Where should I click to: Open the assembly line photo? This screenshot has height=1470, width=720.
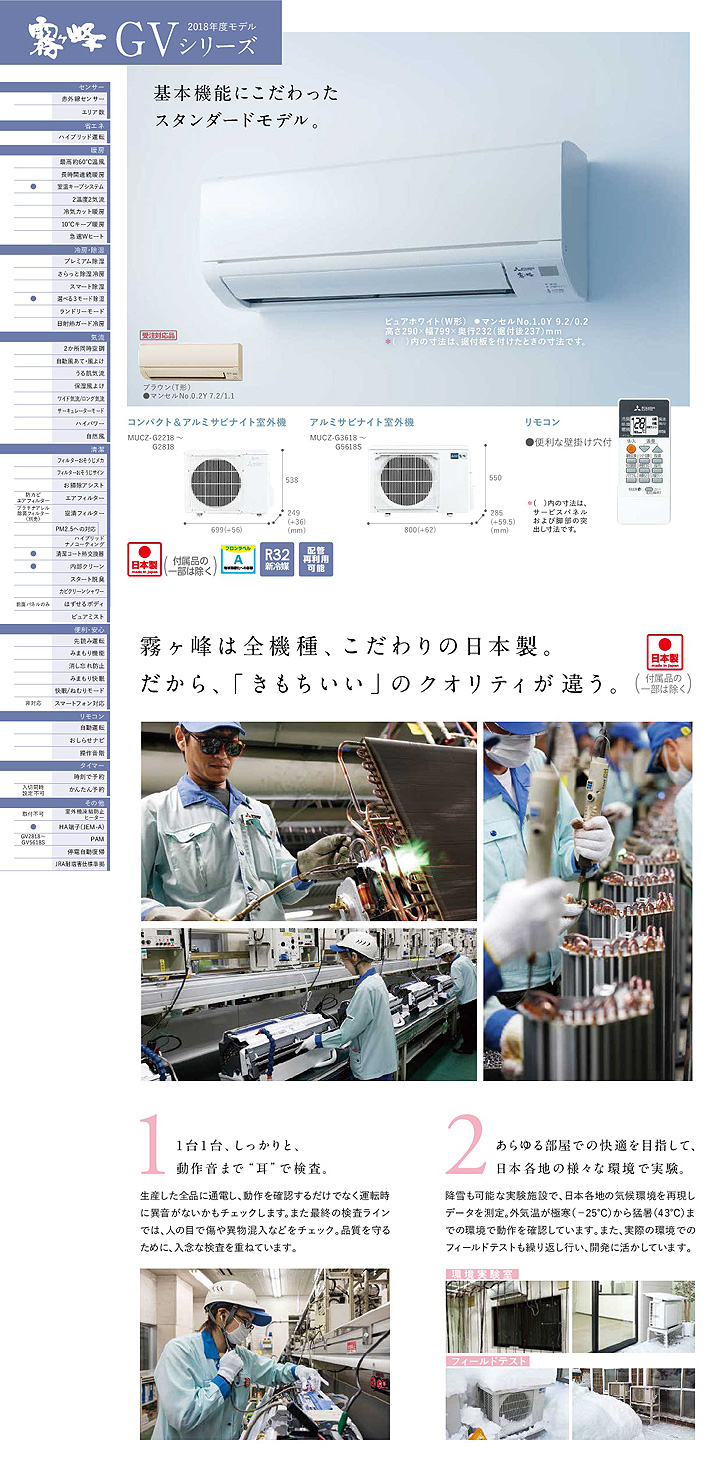pyautogui.click(x=308, y=1005)
